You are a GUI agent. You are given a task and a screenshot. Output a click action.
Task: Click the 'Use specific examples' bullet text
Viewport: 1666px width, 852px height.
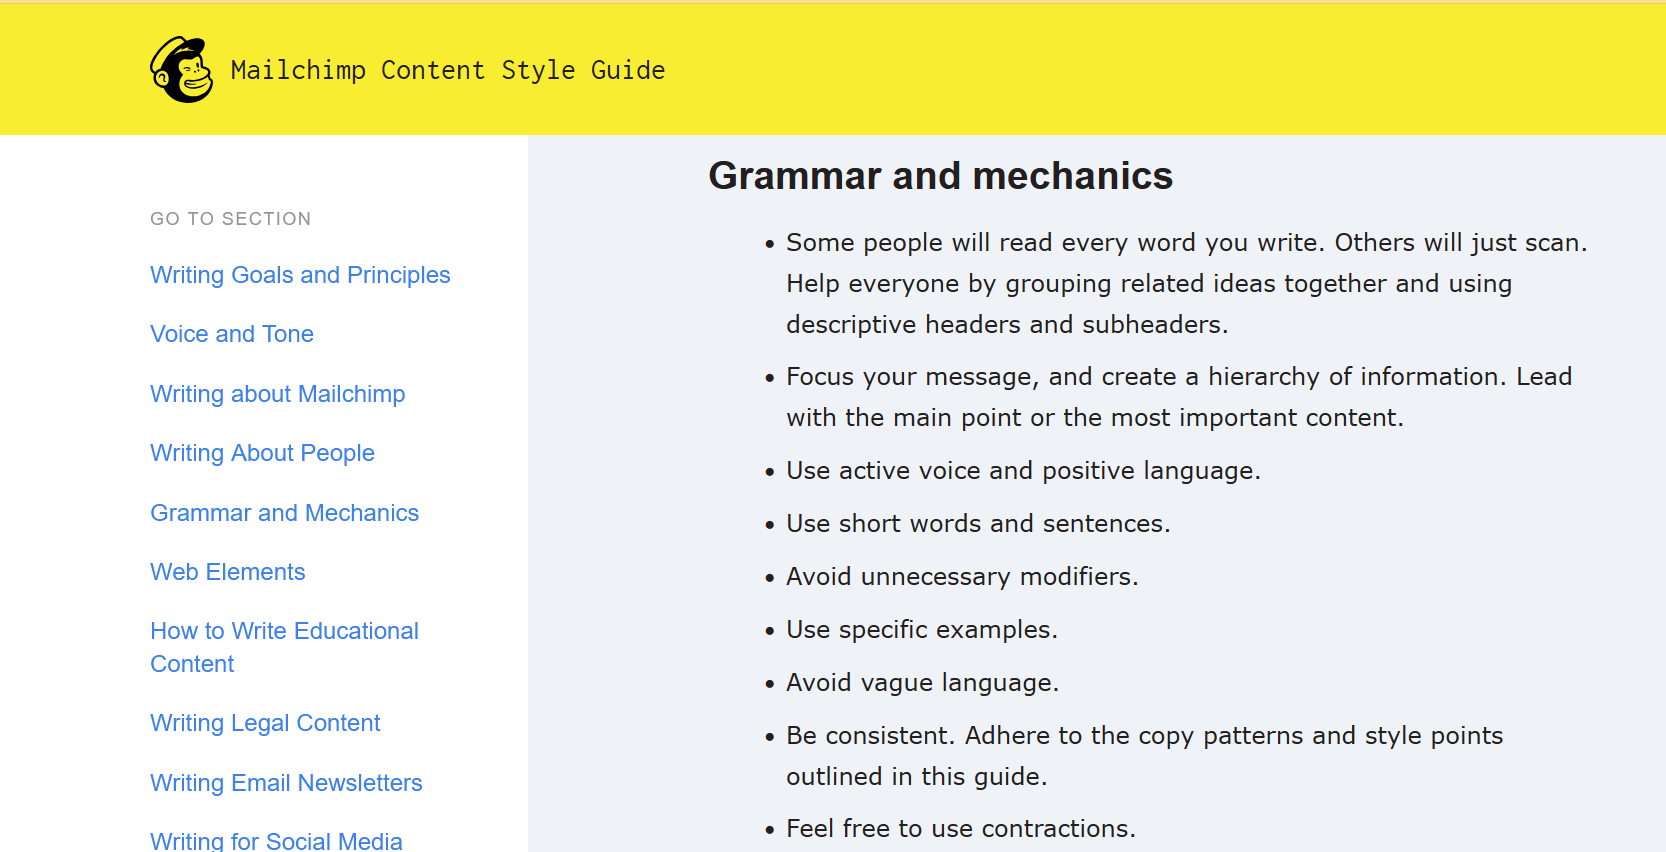point(922,630)
